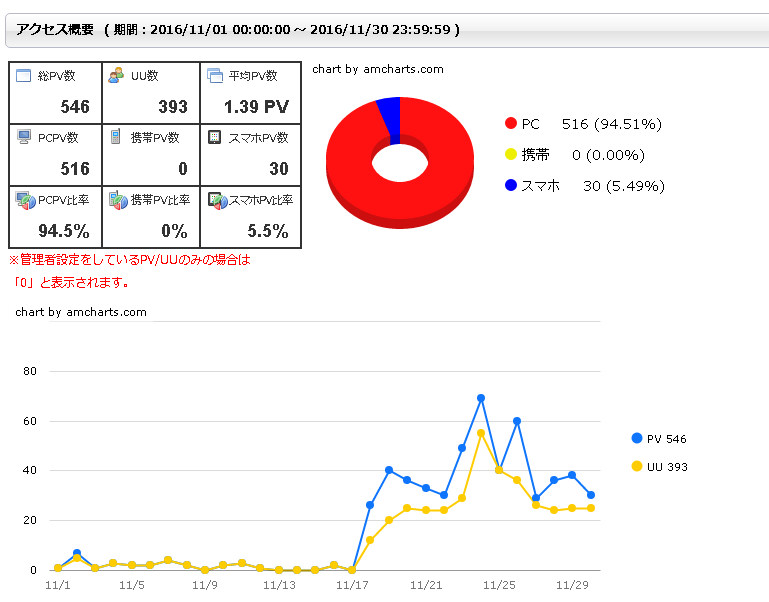Viewport: 769px width, 602px height.
Task: Open amcharts.com link above the pie chart
Action: (377, 69)
